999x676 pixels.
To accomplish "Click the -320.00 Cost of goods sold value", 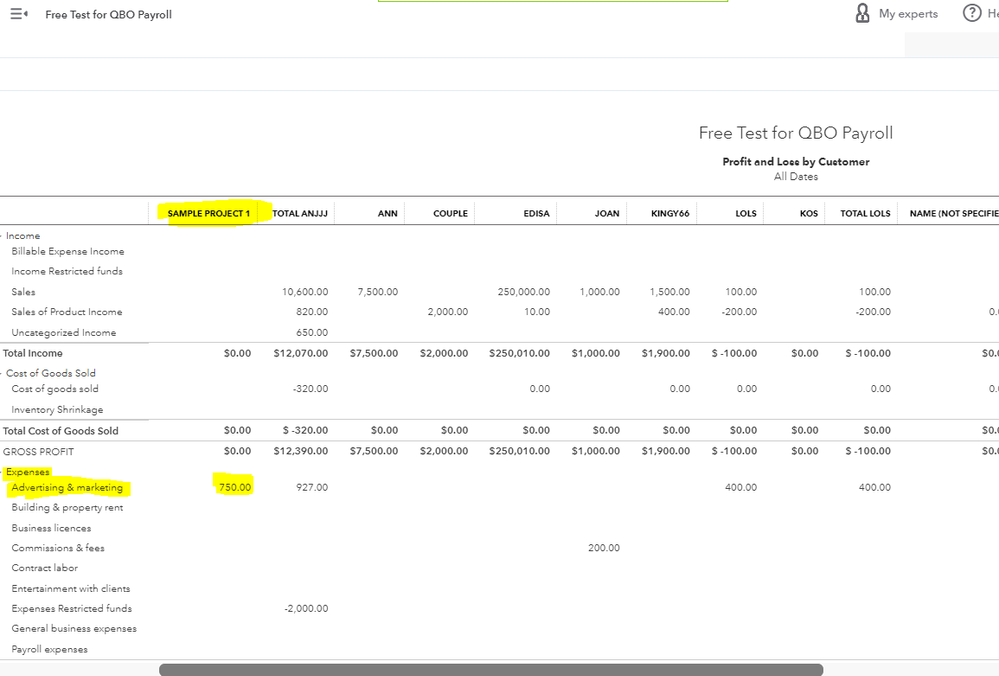I will point(310,389).
